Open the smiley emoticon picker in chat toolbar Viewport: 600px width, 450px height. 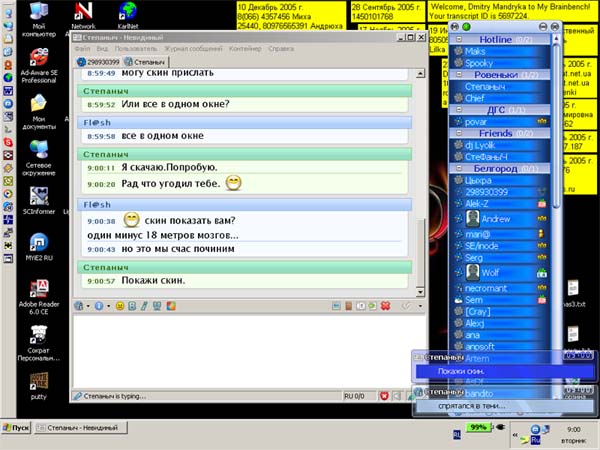pyautogui.click(x=119, y=305)
